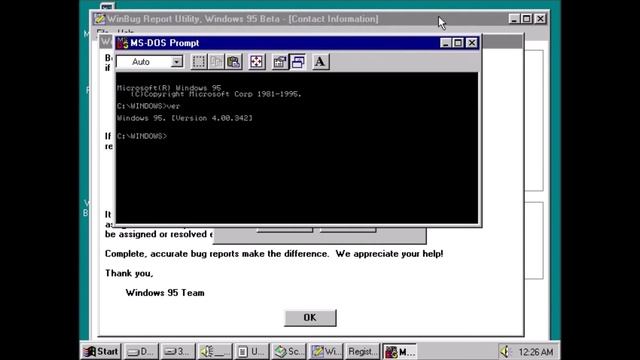640x360 pixels.
Task: Click the 'Complete, accurate bug reports' sentence
Action: 274,253
